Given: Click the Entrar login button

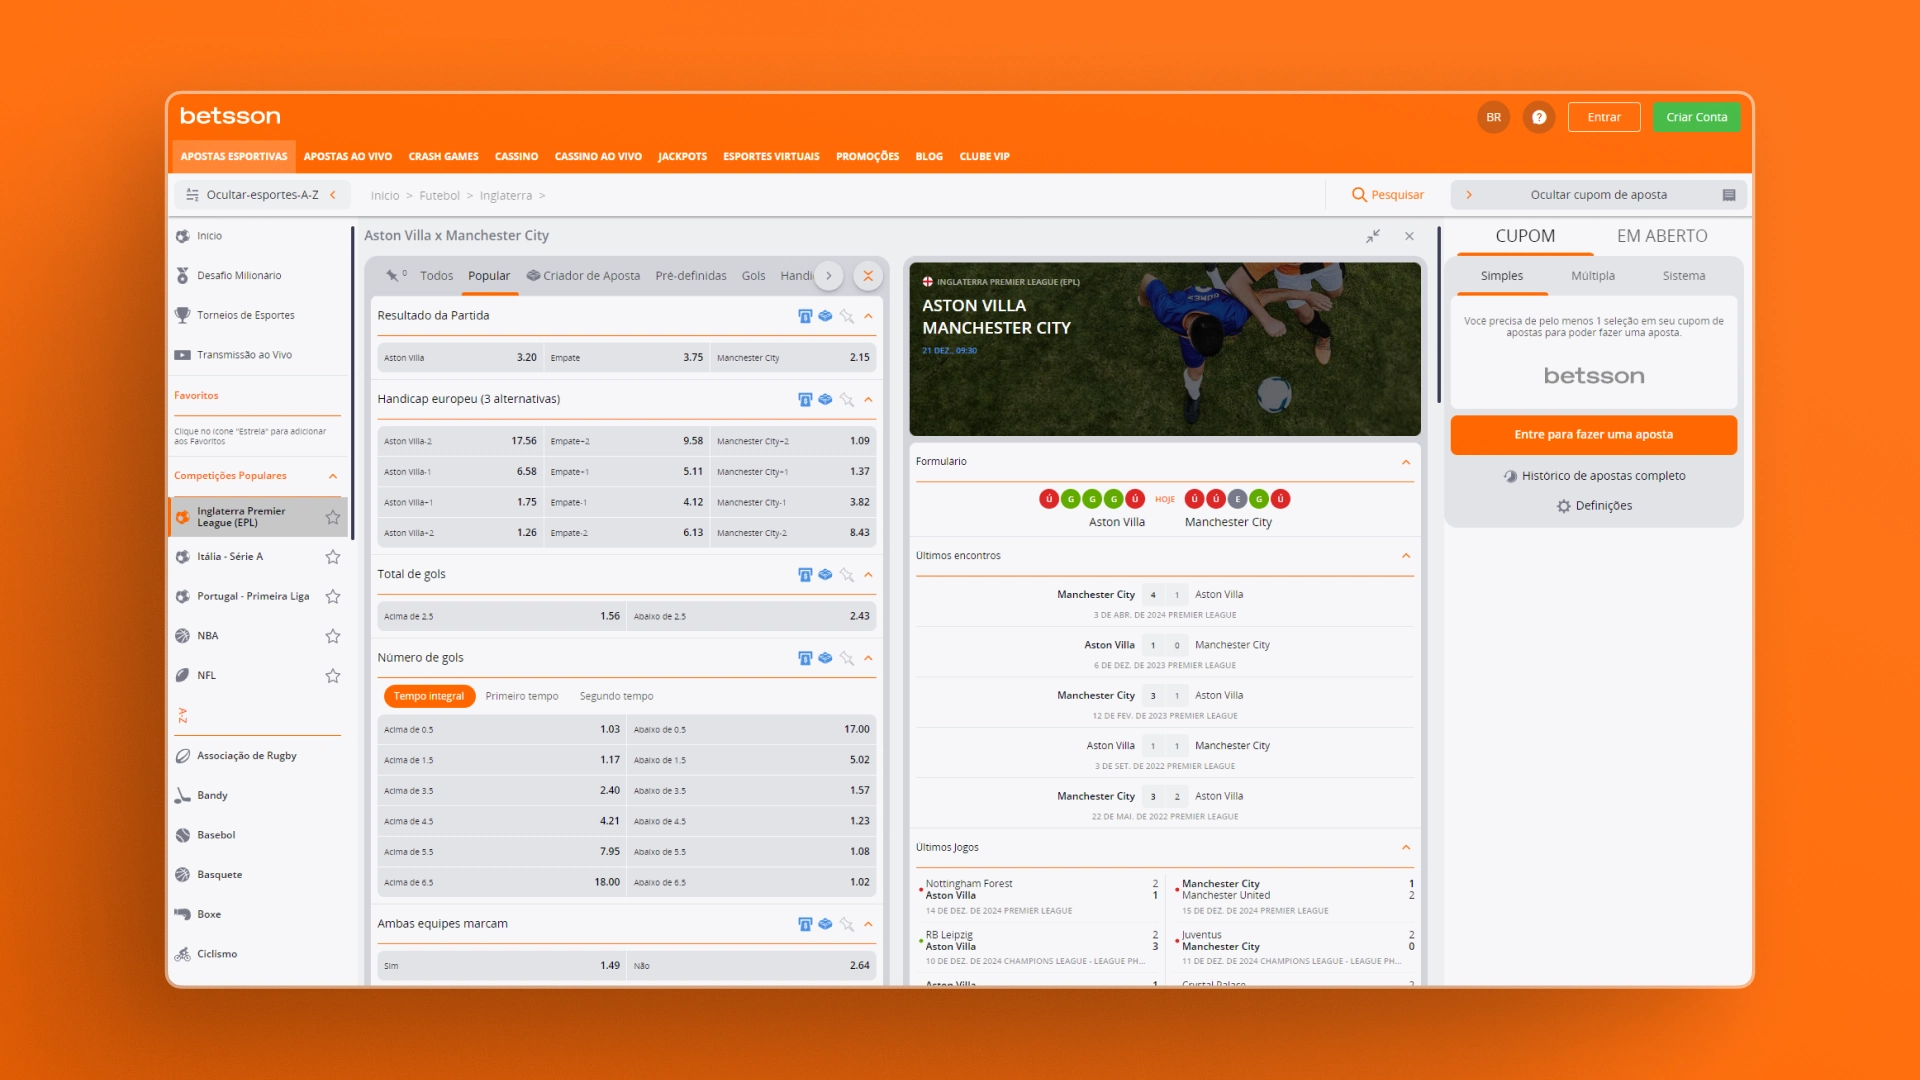Looking at the screenshot, I should 1604,117.
